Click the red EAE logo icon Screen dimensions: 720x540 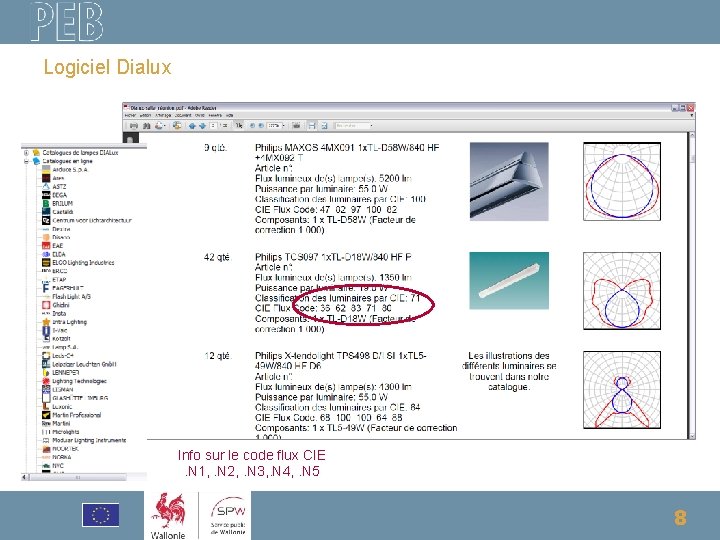(x=46, y=246)
